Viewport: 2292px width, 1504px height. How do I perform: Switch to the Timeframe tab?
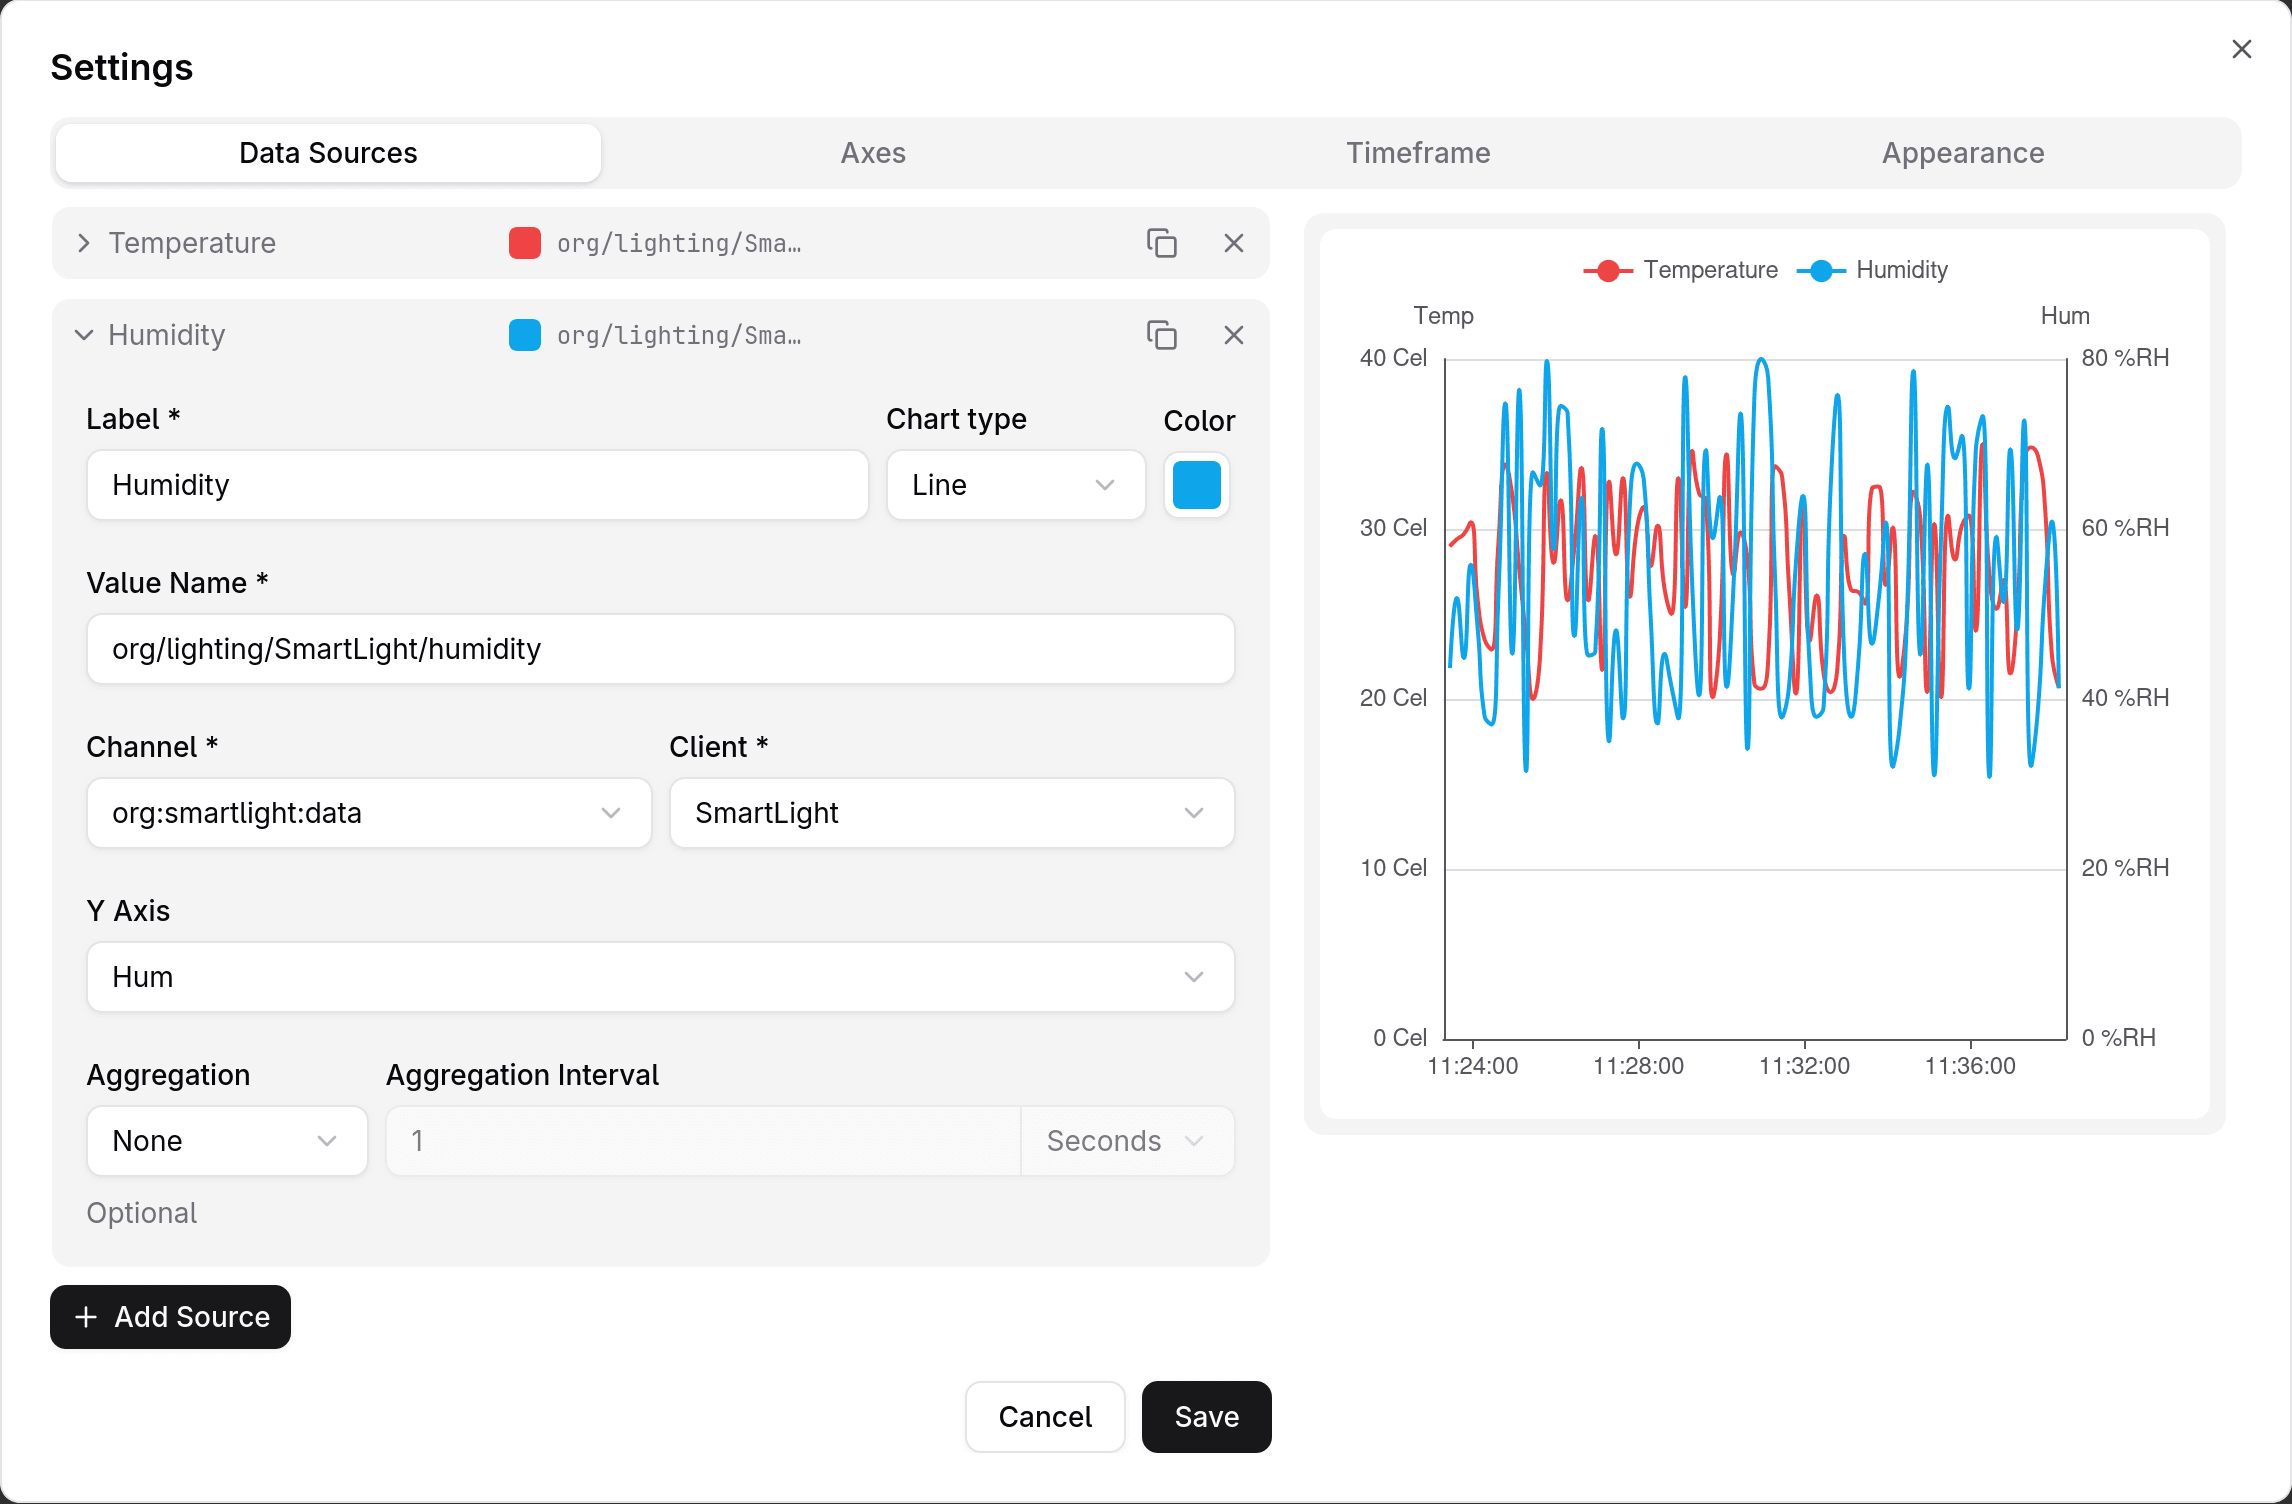coord(1417,153)
